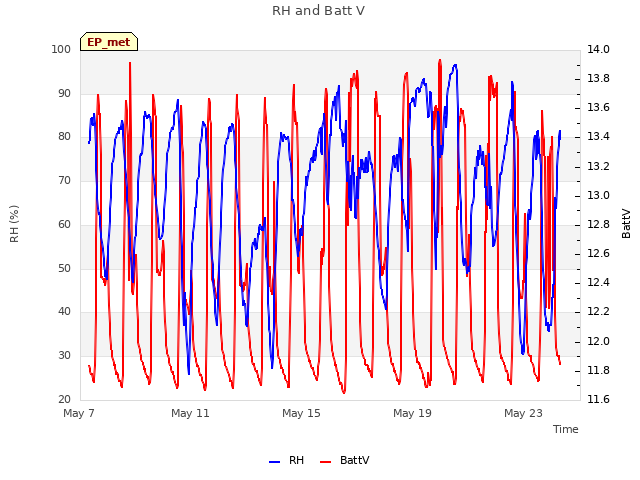This screenshot has height=480, width=640.
Task: Click the 12.2 tick on BattV axis
Action: pos(598,311)
